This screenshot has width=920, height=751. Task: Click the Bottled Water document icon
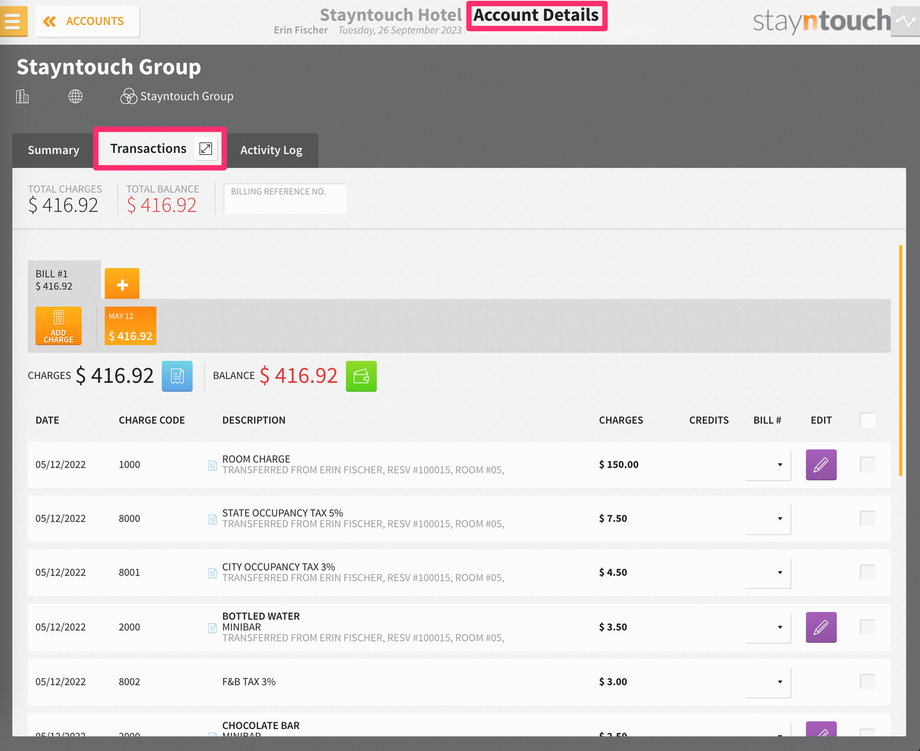coord(212,628)
